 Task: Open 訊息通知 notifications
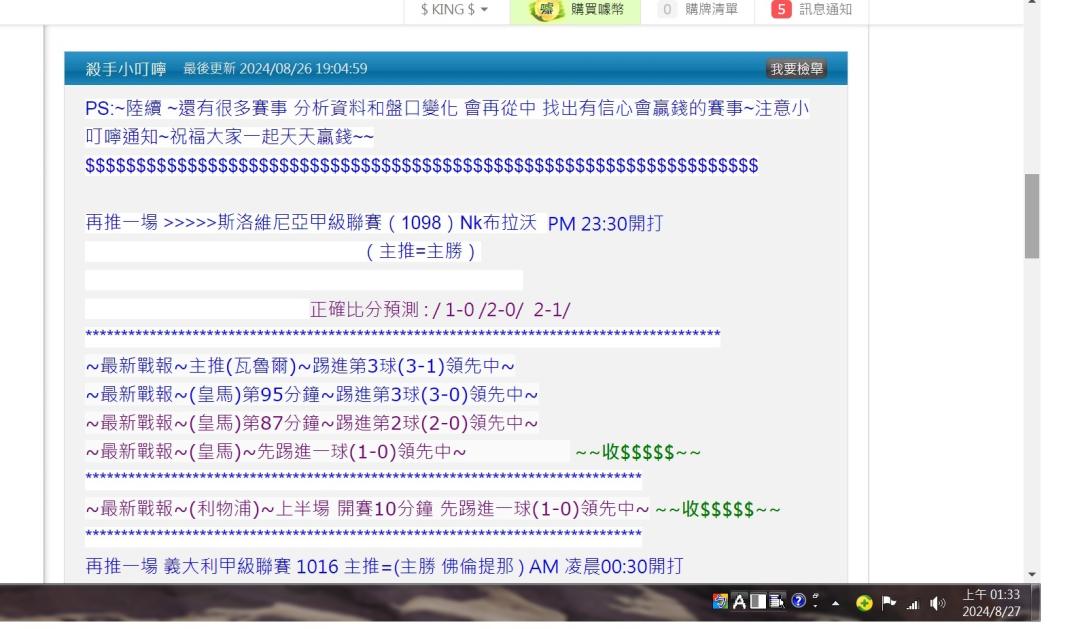click(825, 10)
